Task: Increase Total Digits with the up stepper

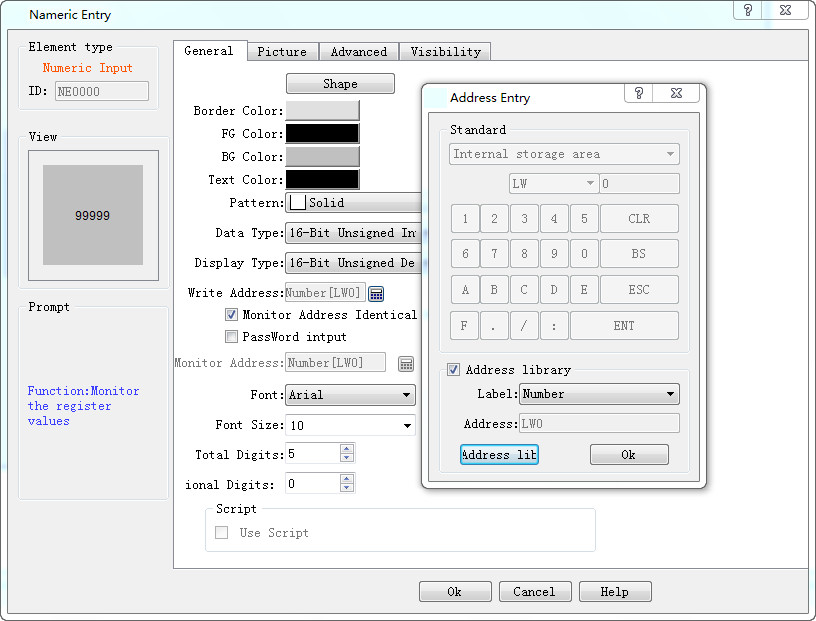Action: (348, 448)
